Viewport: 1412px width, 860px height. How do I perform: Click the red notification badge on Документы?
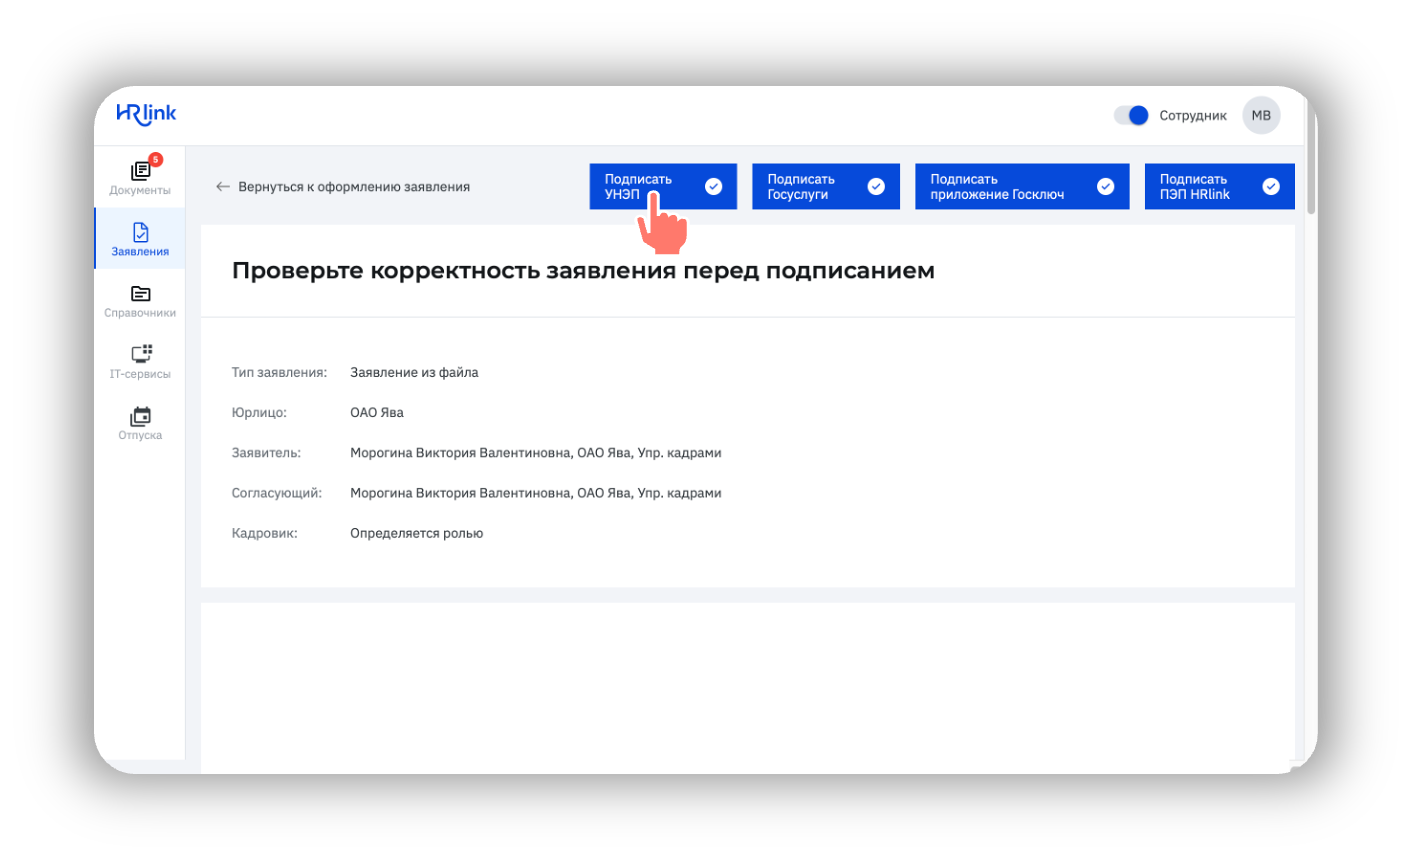pos(155,159)
